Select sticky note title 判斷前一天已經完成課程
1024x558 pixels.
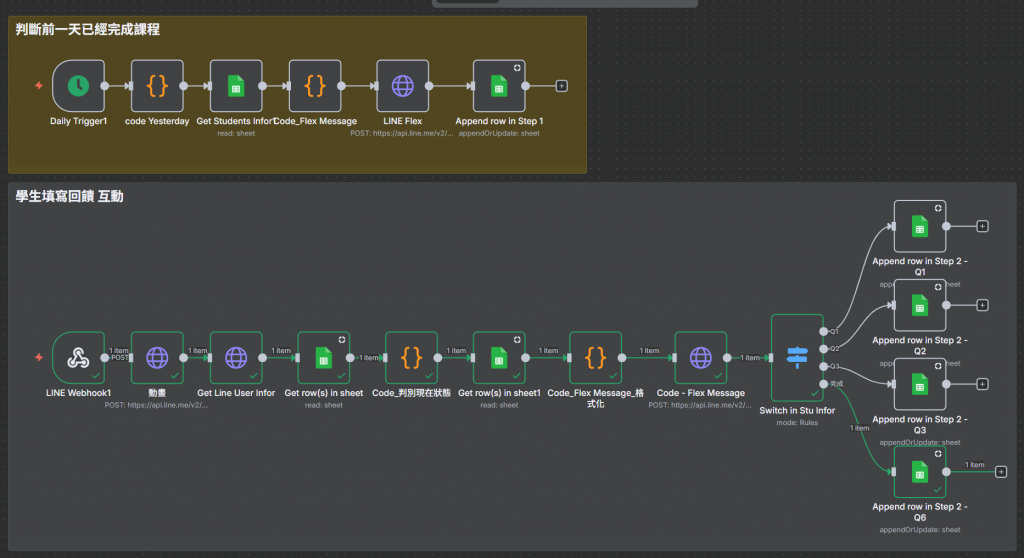pos(88,29)
